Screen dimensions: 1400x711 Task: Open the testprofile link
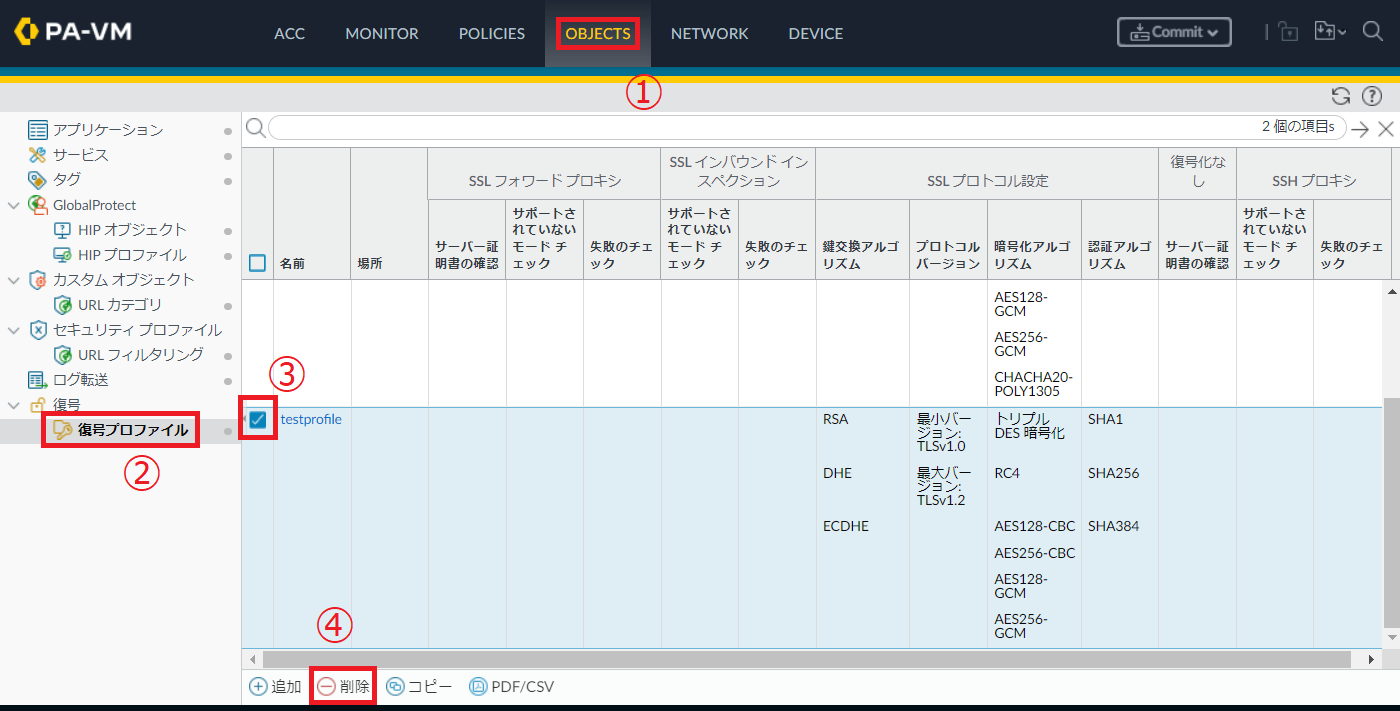[311, 419]
